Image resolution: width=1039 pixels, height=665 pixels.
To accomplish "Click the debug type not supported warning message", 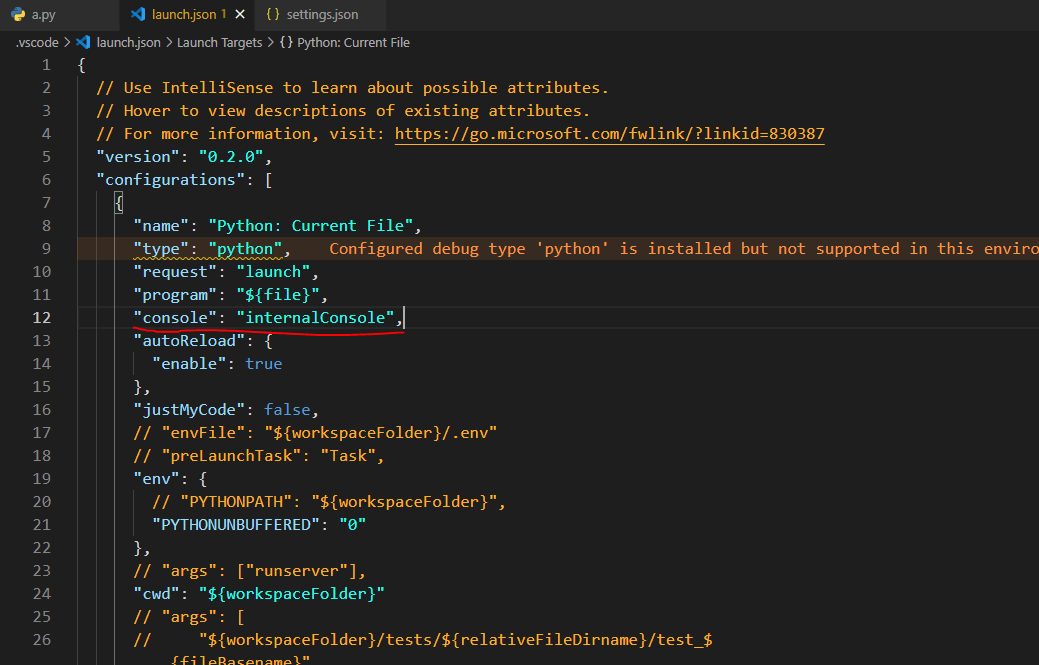I will [684, 248].
